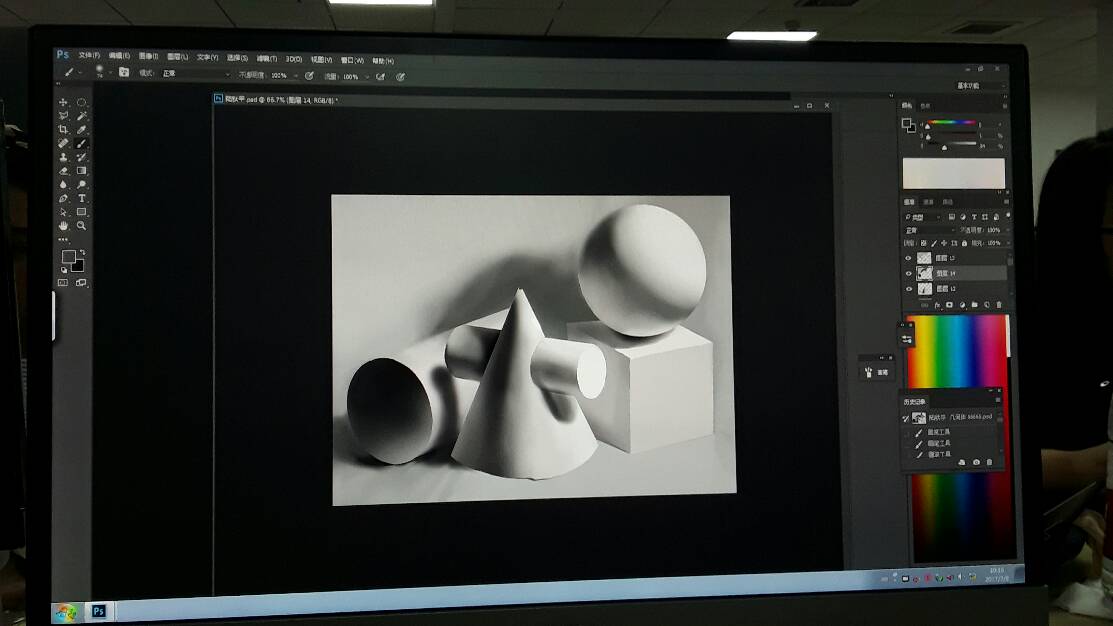1113x626 pixels.
Task: Open layer blend mode dropdown
Action: [x=929, y=230]
